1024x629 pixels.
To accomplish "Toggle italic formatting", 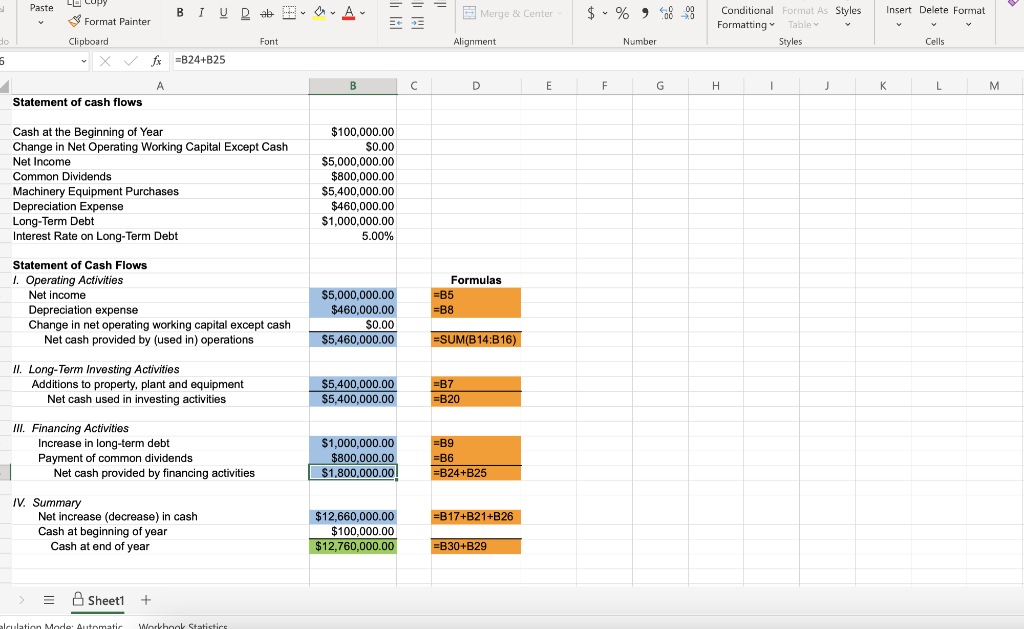I will click(x=202, y=12).
